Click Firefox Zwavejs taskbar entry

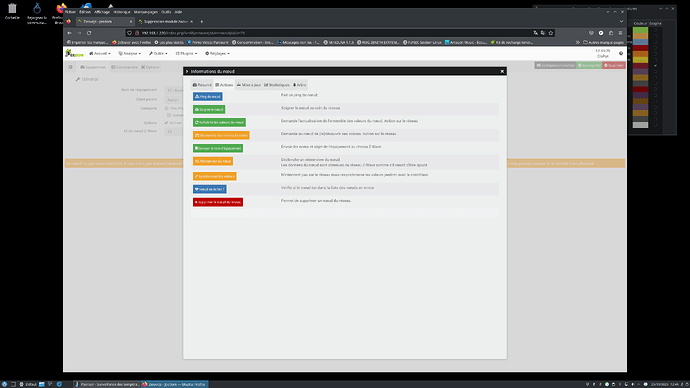point(175,384)
